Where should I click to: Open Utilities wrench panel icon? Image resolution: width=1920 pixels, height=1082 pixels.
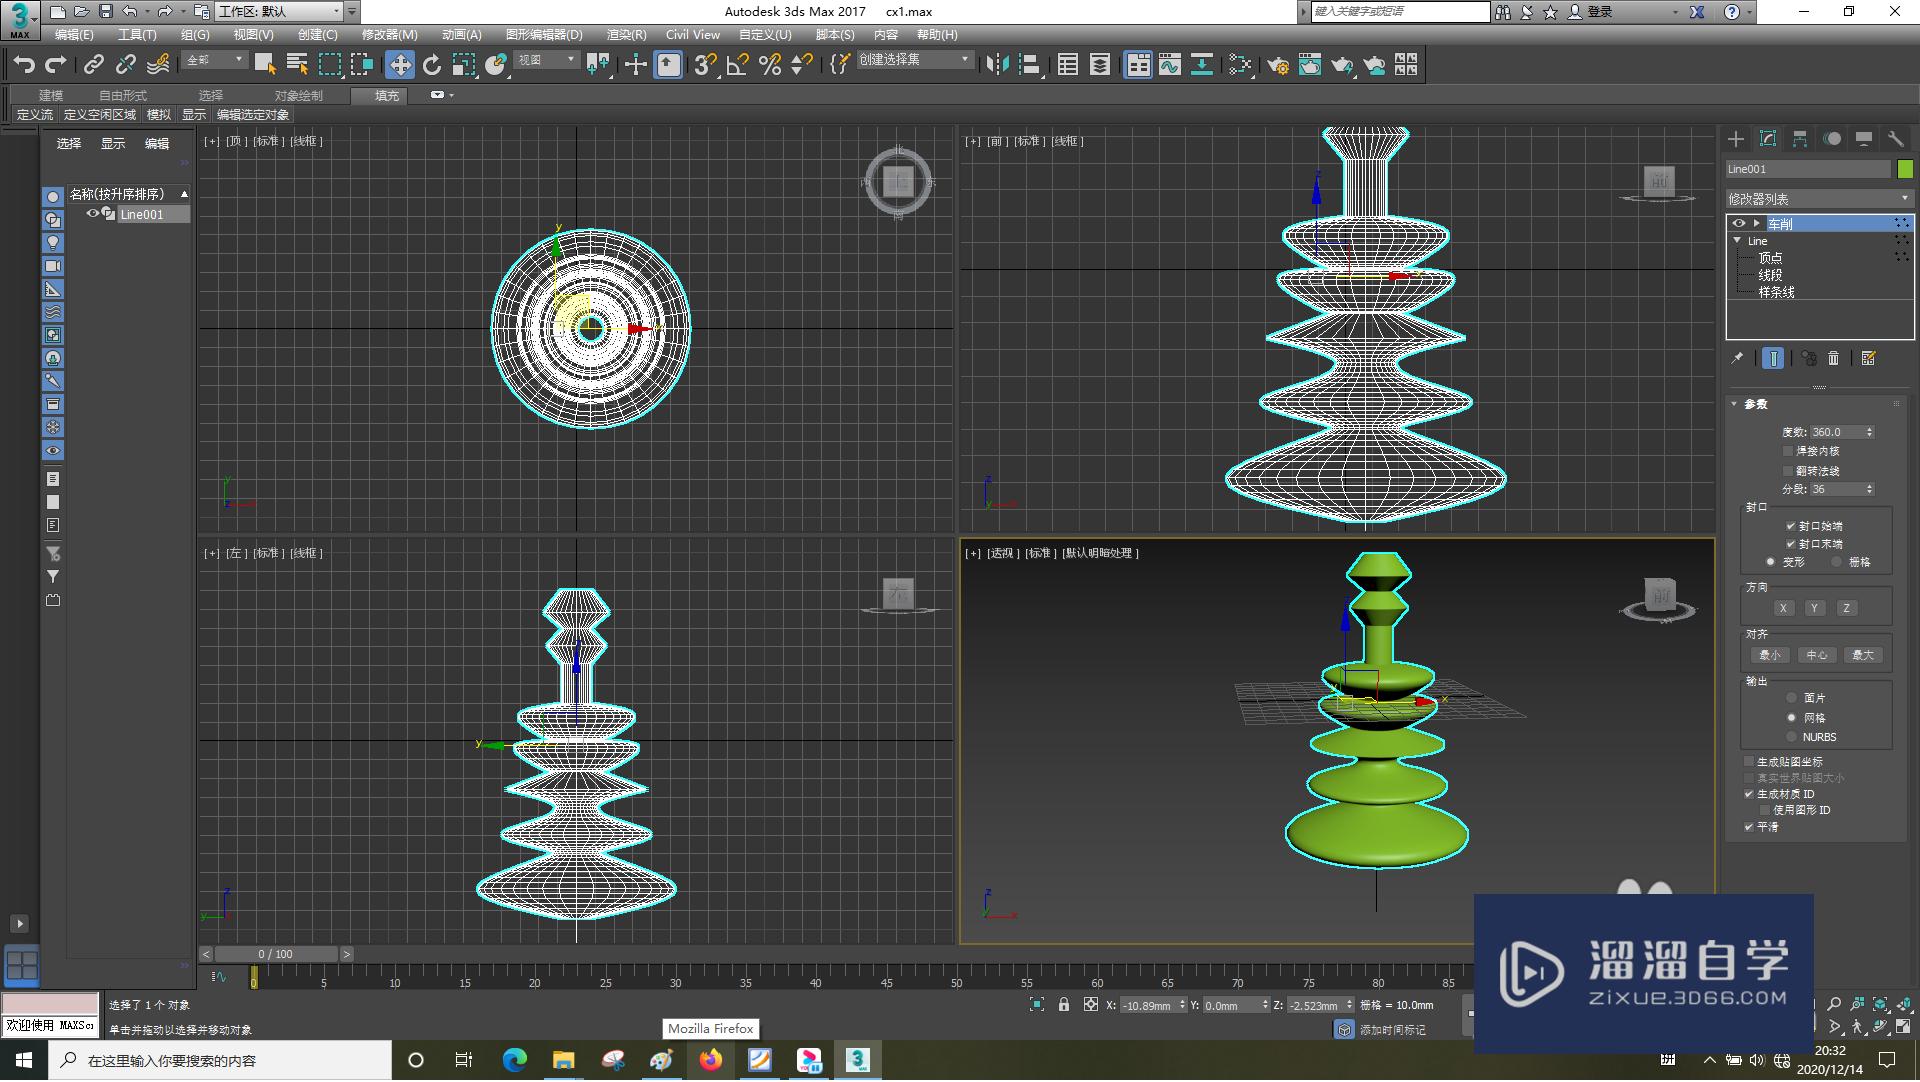click(1896, 139)
